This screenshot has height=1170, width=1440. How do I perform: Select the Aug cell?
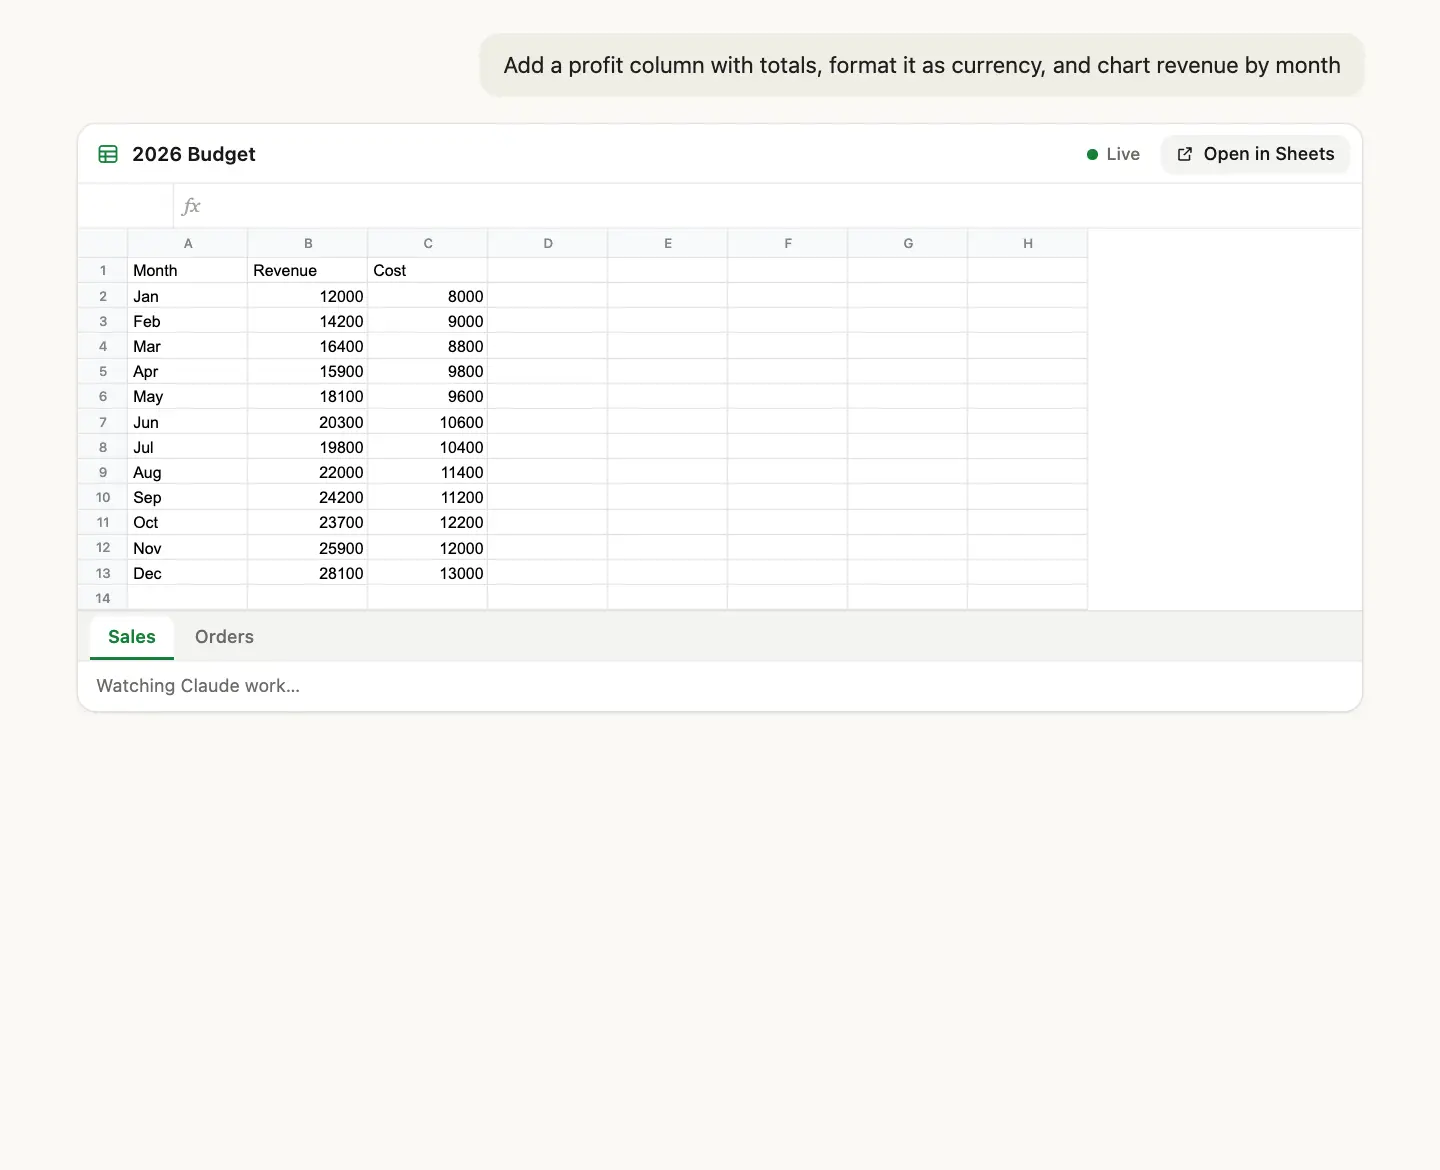[x=188, y=472]
